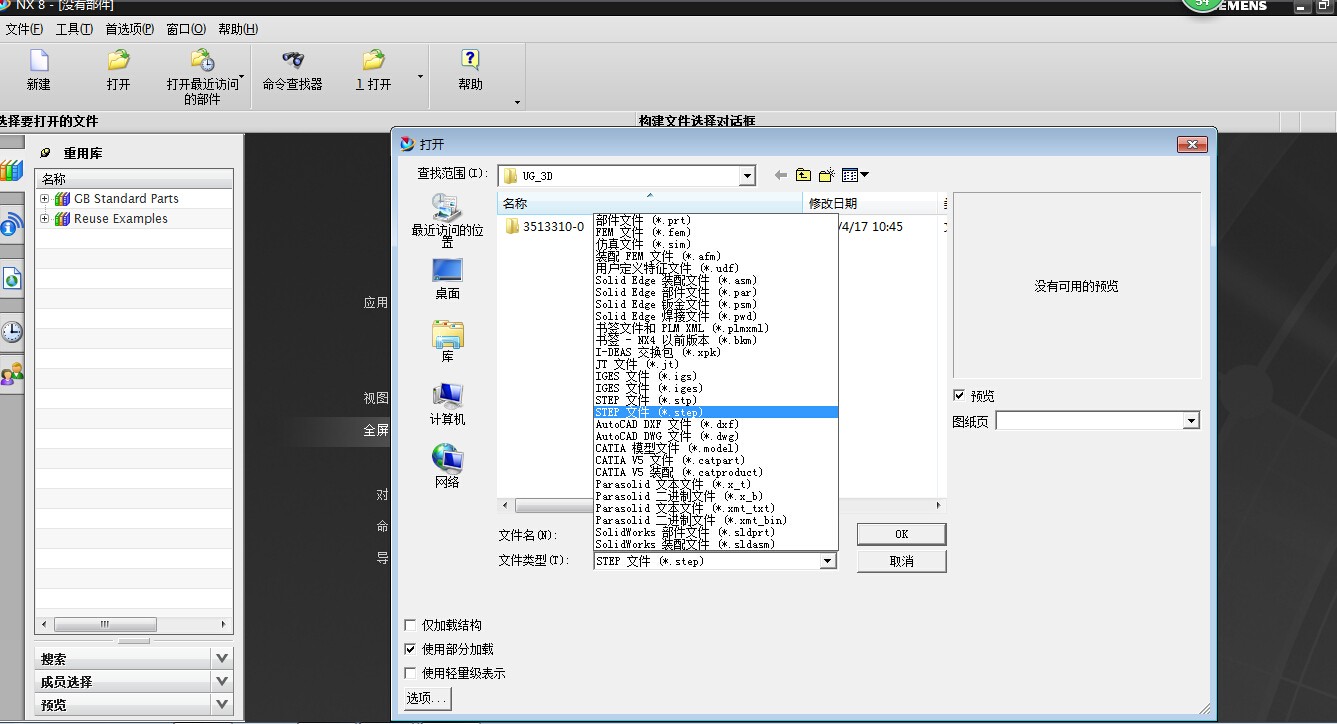
Task: Choose IGES 文件 (*.igs) file type
Action: (715, 376)
